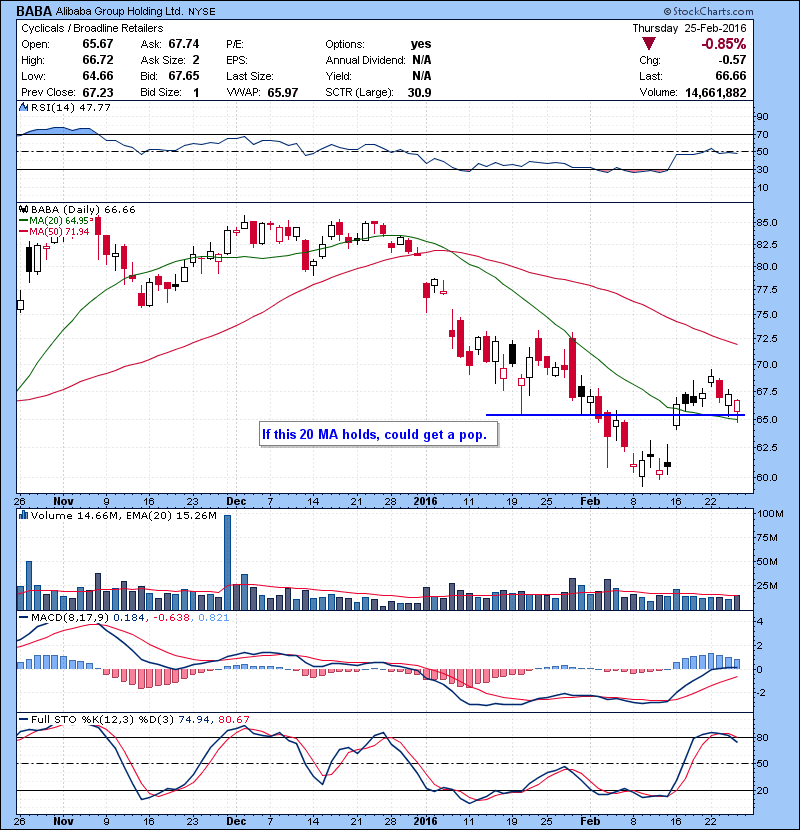This screenshot has width=800, height=830.
Task: Select the BABA ticker symbol in title
Action: tap(34, 11)
